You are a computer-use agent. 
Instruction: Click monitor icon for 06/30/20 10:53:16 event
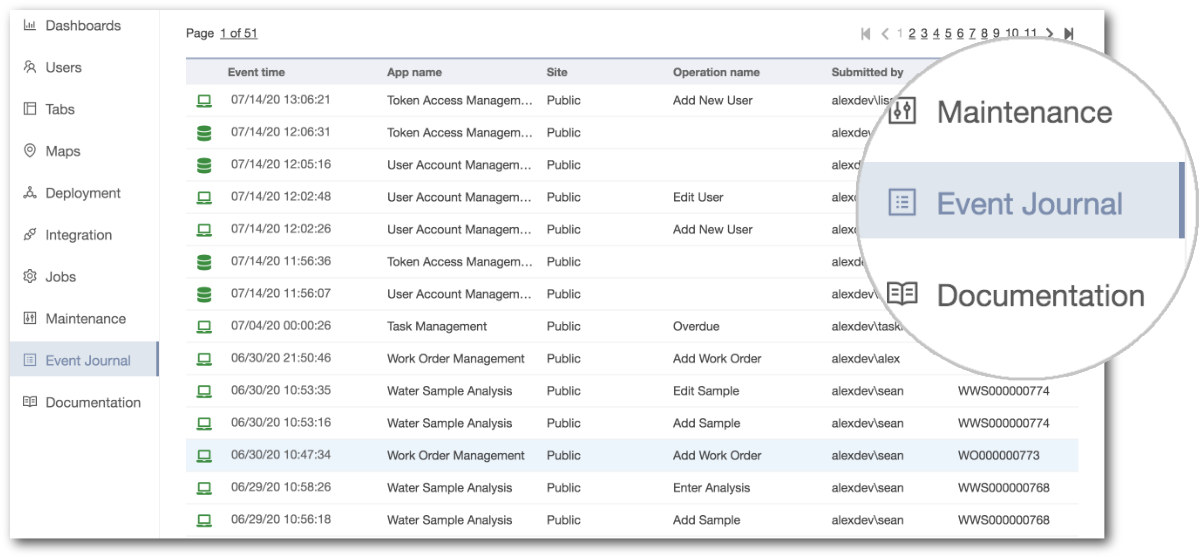(x=204, y=423)
